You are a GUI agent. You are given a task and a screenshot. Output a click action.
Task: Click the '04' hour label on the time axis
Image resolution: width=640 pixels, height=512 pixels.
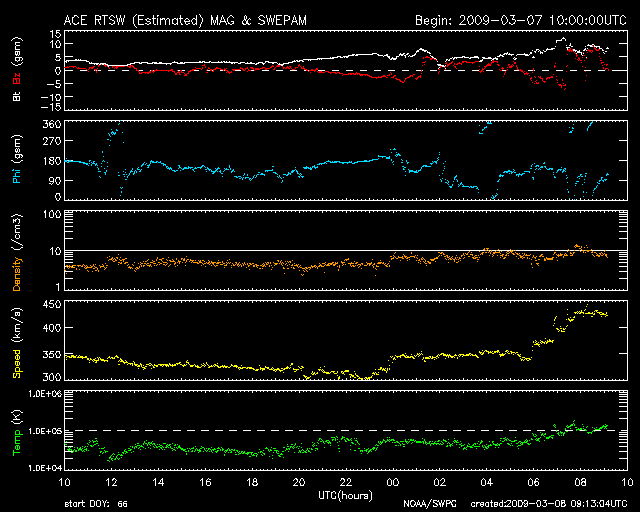pyautogui.click(x=487, y=483)
